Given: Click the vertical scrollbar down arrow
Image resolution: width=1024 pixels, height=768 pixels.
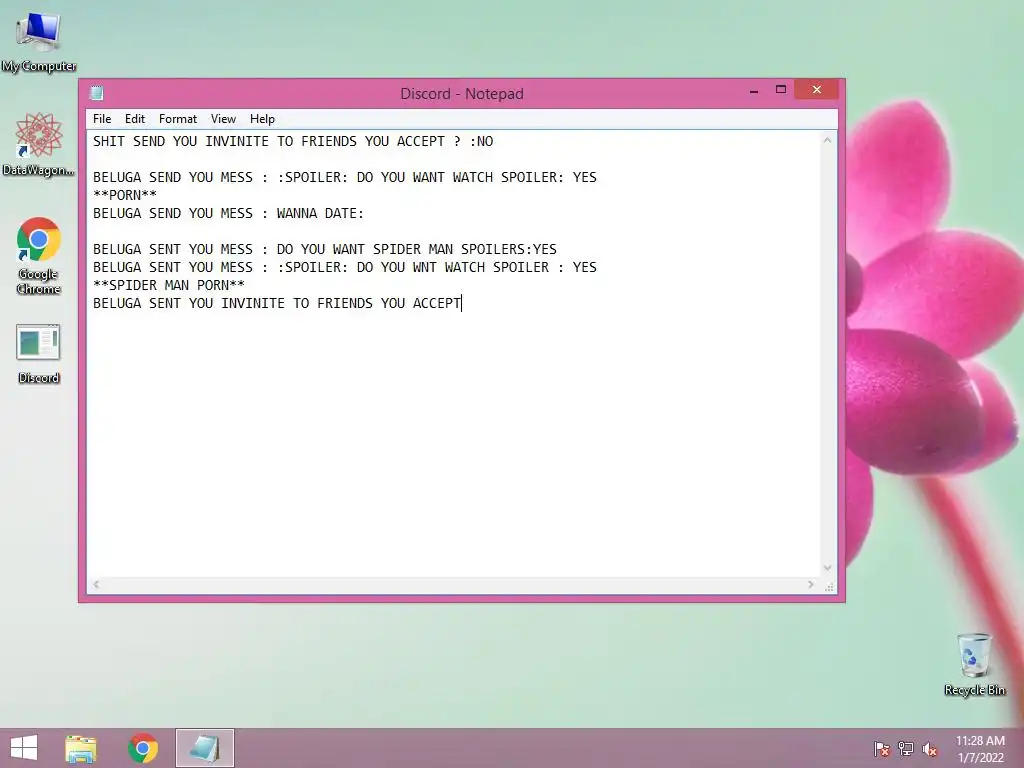Looking at the screenshot, I should point(827,568).
